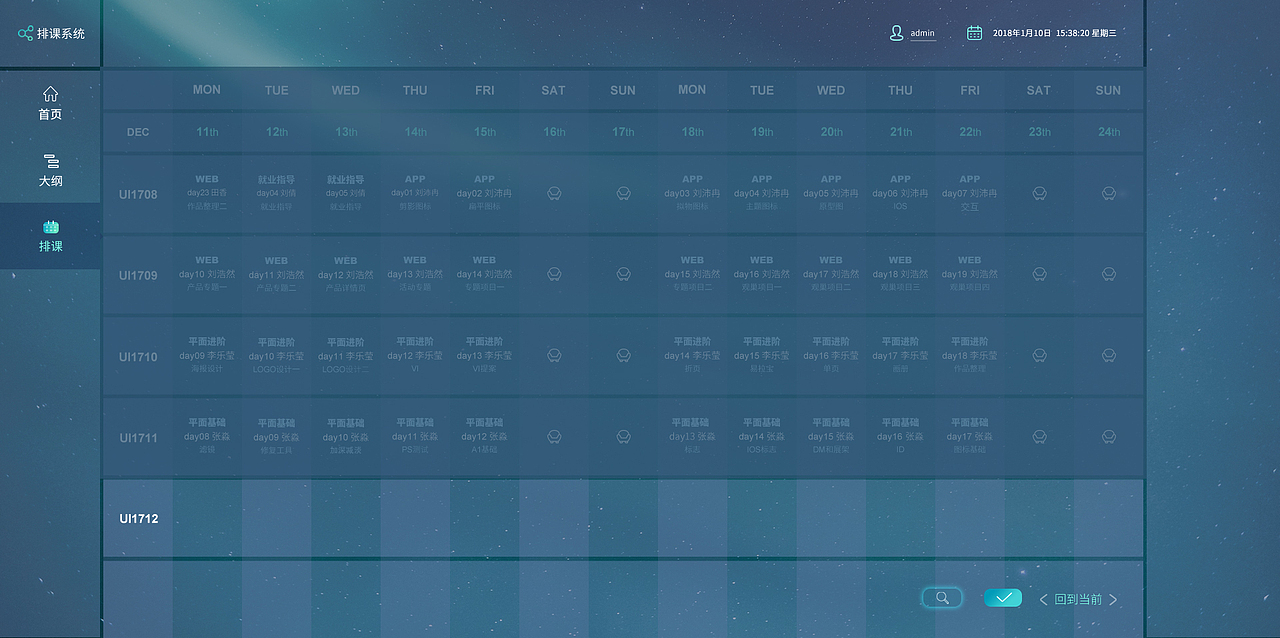Image resolution: width=1280 pixels, height=638 pixels.
Task: Open WEB day14 刘浩然 lesson cell
Action: 484,274
